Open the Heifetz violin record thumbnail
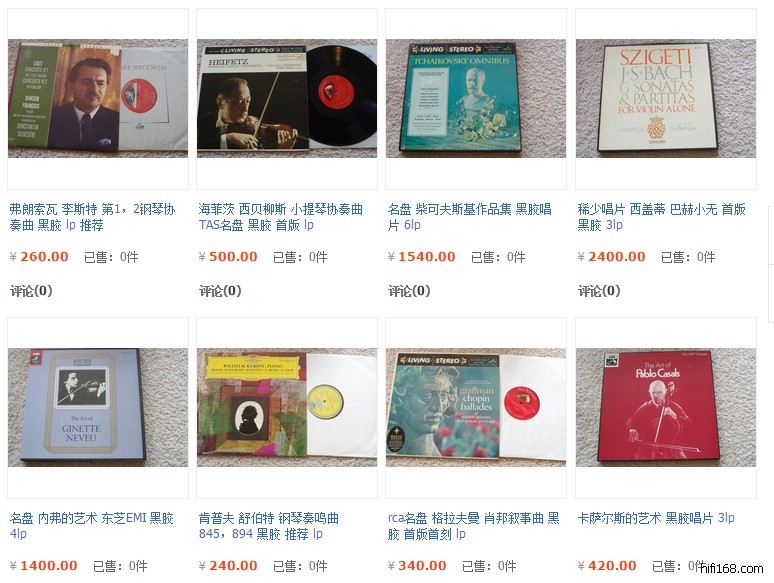Screen dimensions: 774x583 pyautogui.click(x=287, y=99)
